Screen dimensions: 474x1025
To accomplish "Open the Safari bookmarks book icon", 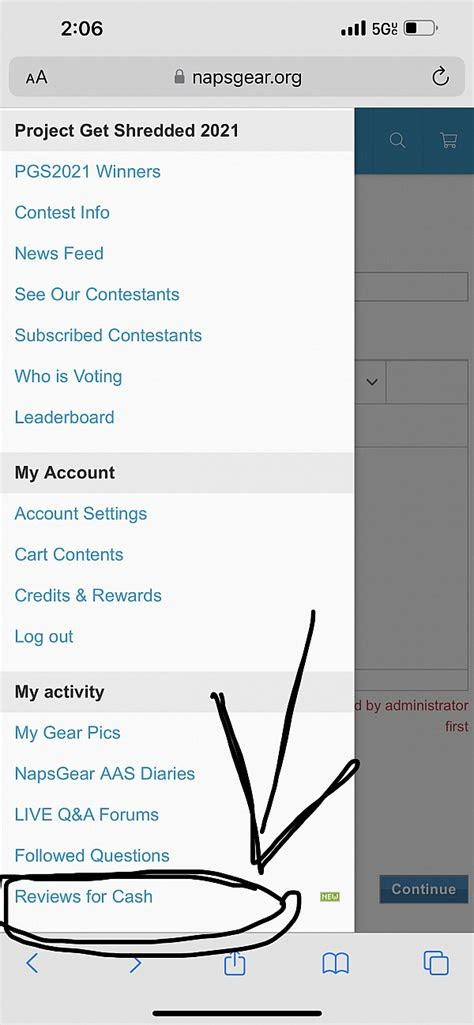I will tap(335, 963).
